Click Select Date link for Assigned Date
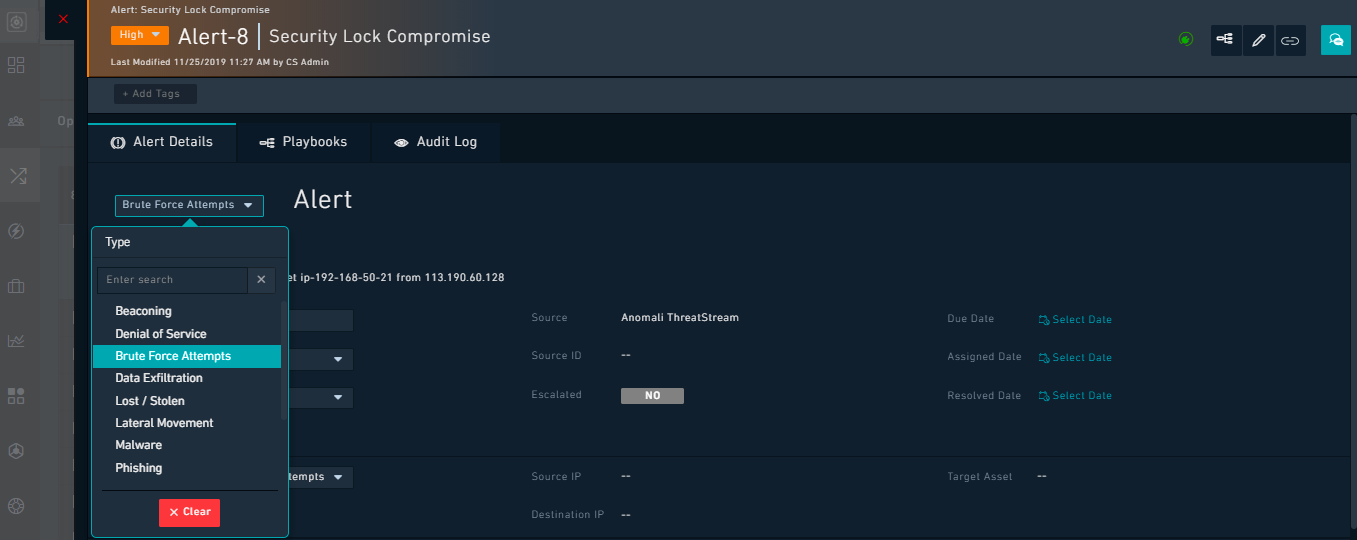The height and width of the screenshot is (540, 1357). [x=1082, y=358]
